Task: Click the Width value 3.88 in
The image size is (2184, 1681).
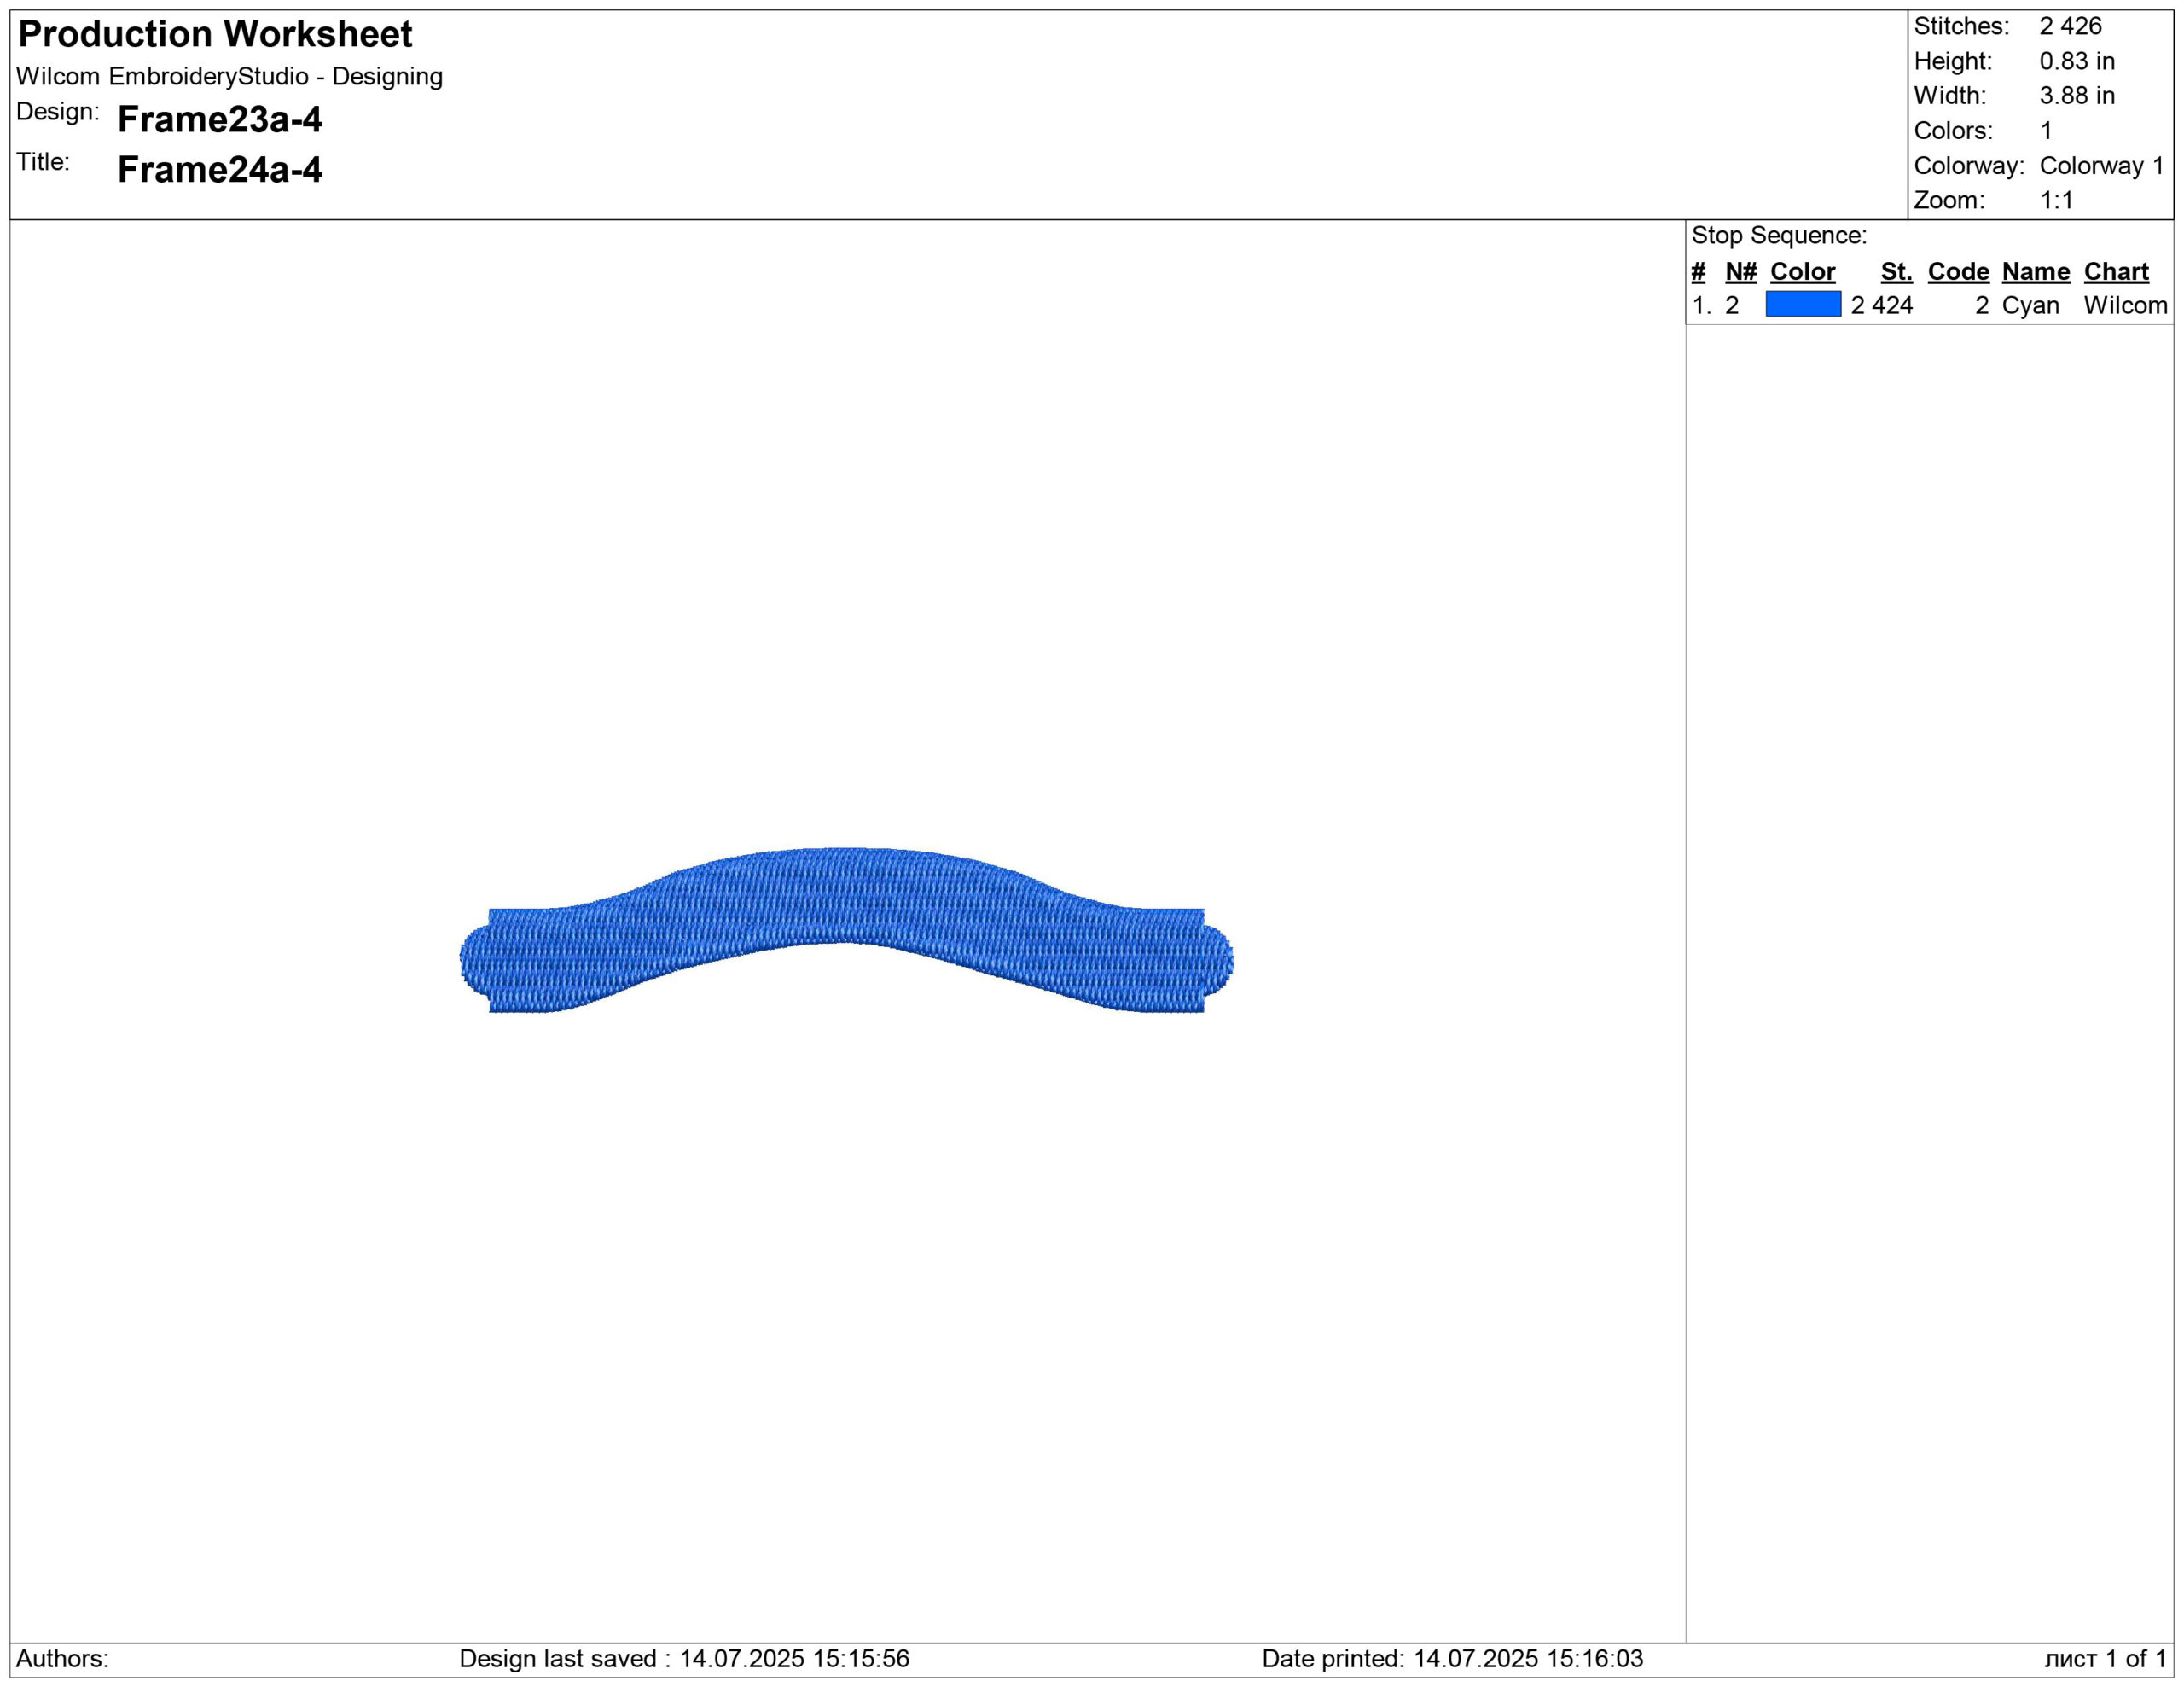Action: pyautogui.click(x=2077, y=95)
